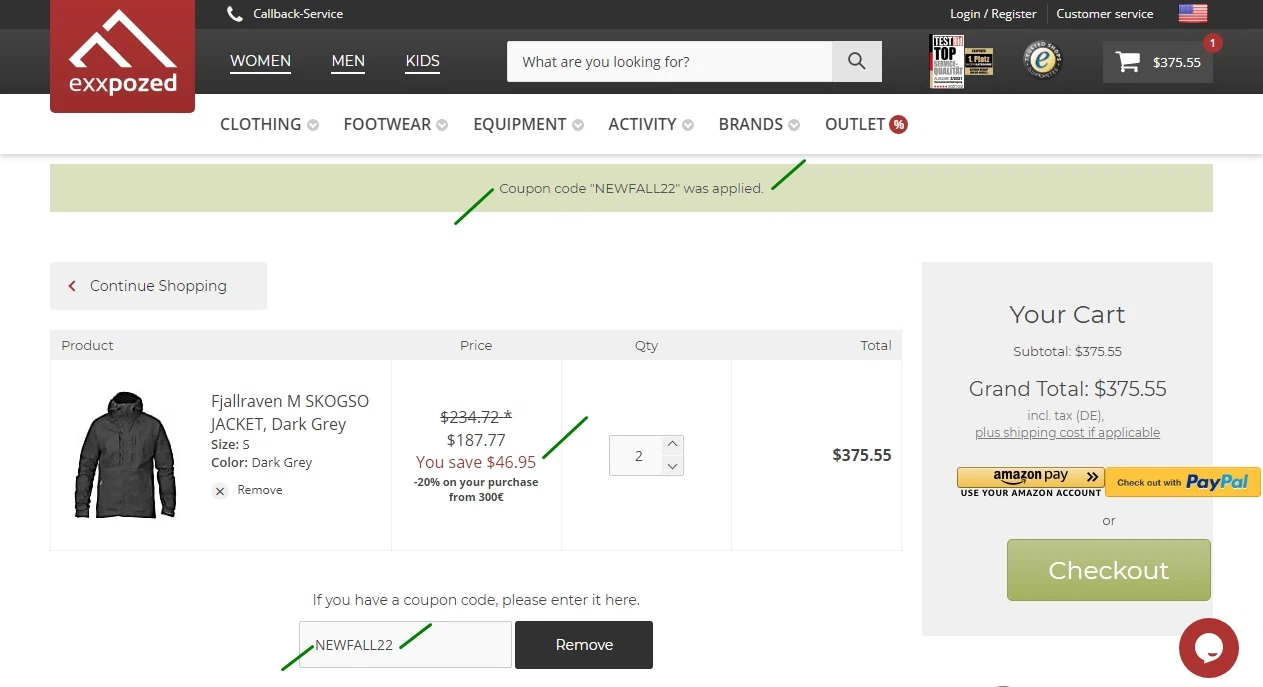Screen dimensions: 1263x687
Task: Go to the Outlet category
Action: pos(855,124)
